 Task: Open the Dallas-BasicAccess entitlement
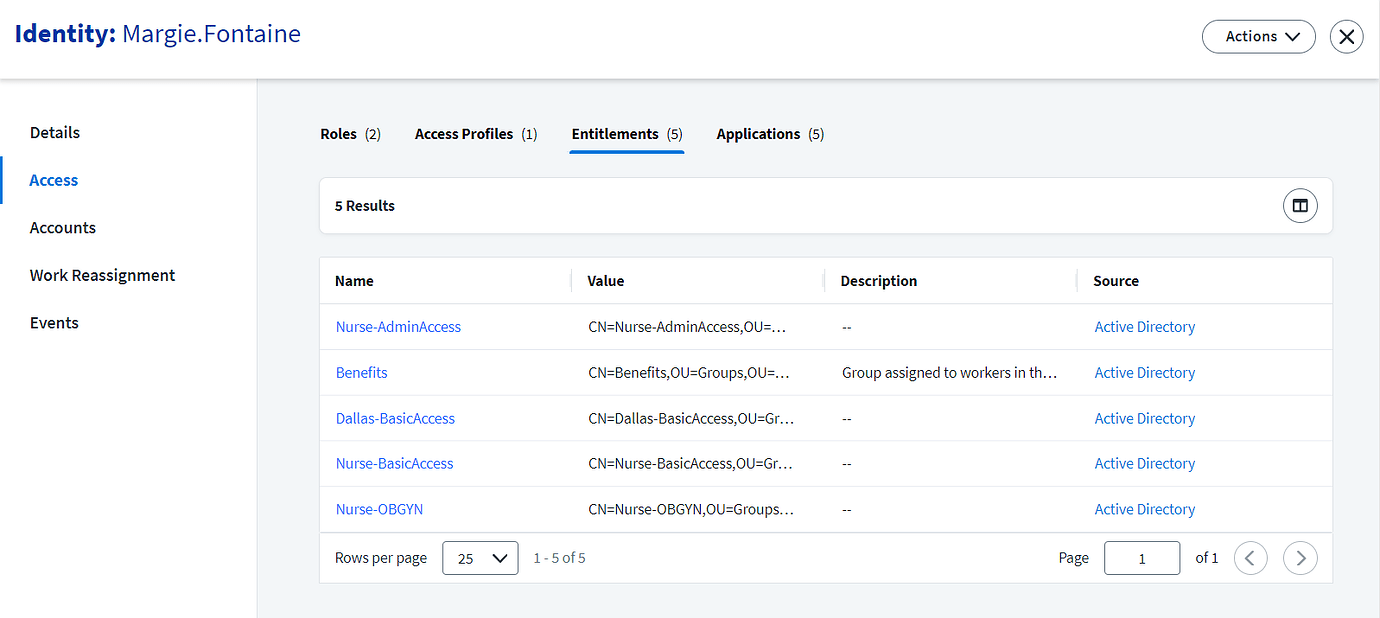pyautogui.click(x=395, y=417)
